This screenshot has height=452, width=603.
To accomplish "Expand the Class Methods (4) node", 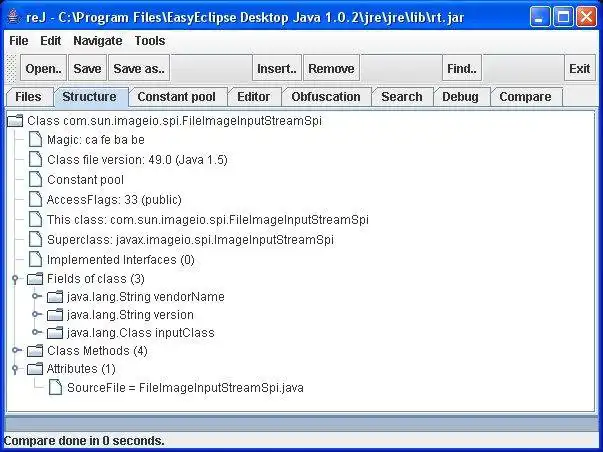I will 16,350.
